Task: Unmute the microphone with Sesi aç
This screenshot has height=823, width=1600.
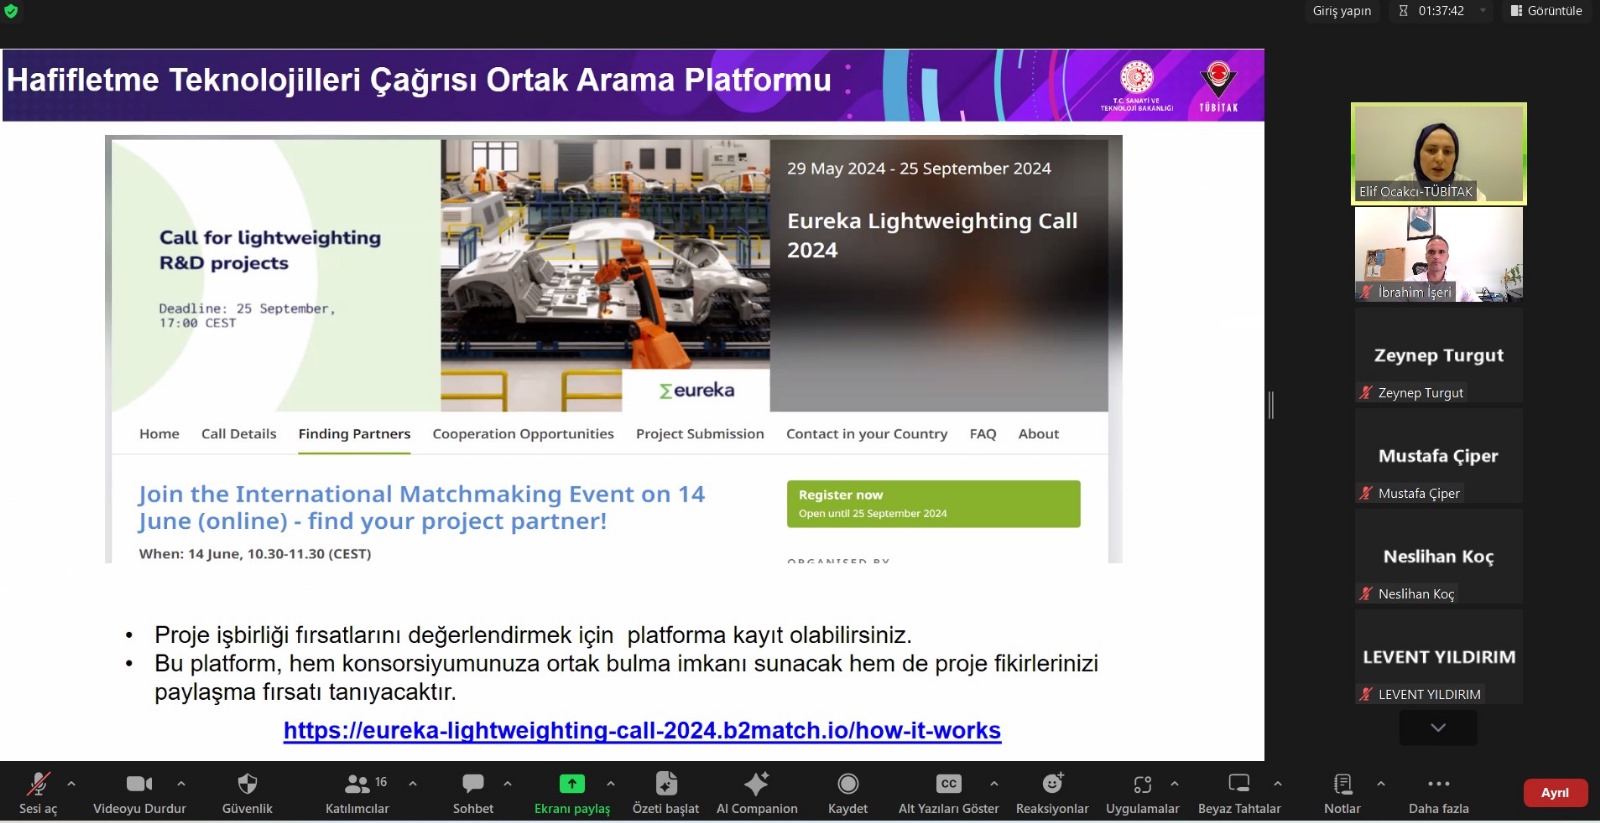Action: 38,793
